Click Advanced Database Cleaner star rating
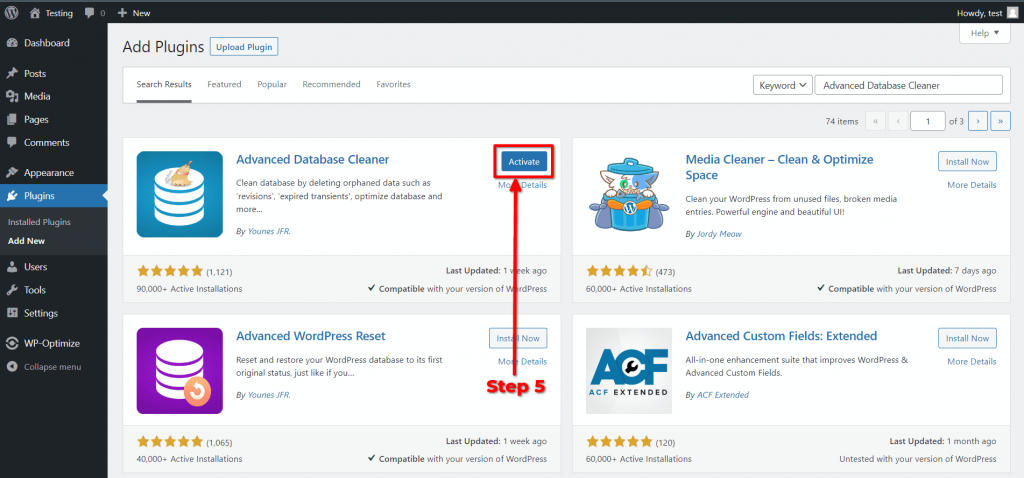Image resolution: width=1024 pixels, height=478 pixels. click(170, 271)
